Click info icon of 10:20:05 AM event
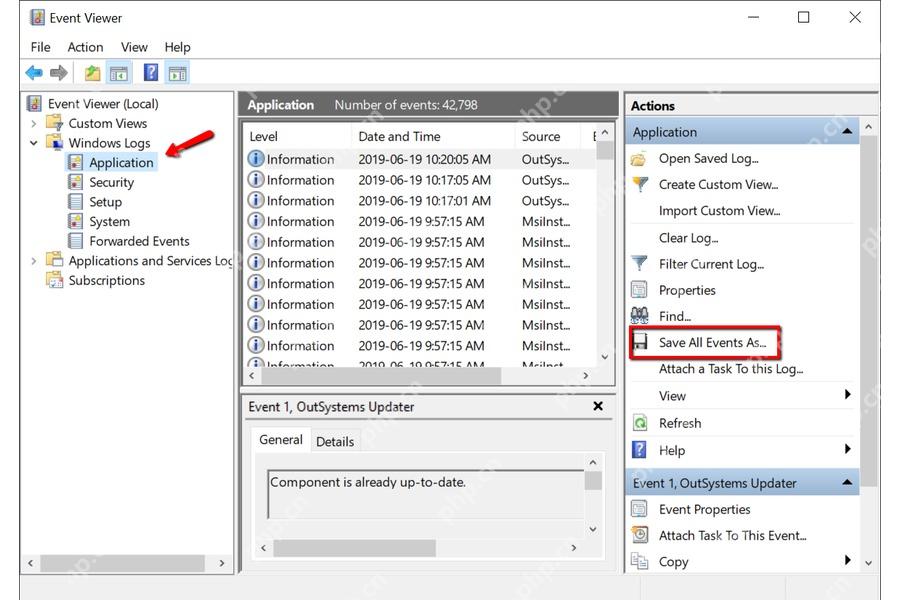The image size is (900, 600). [x=255, y=158]
